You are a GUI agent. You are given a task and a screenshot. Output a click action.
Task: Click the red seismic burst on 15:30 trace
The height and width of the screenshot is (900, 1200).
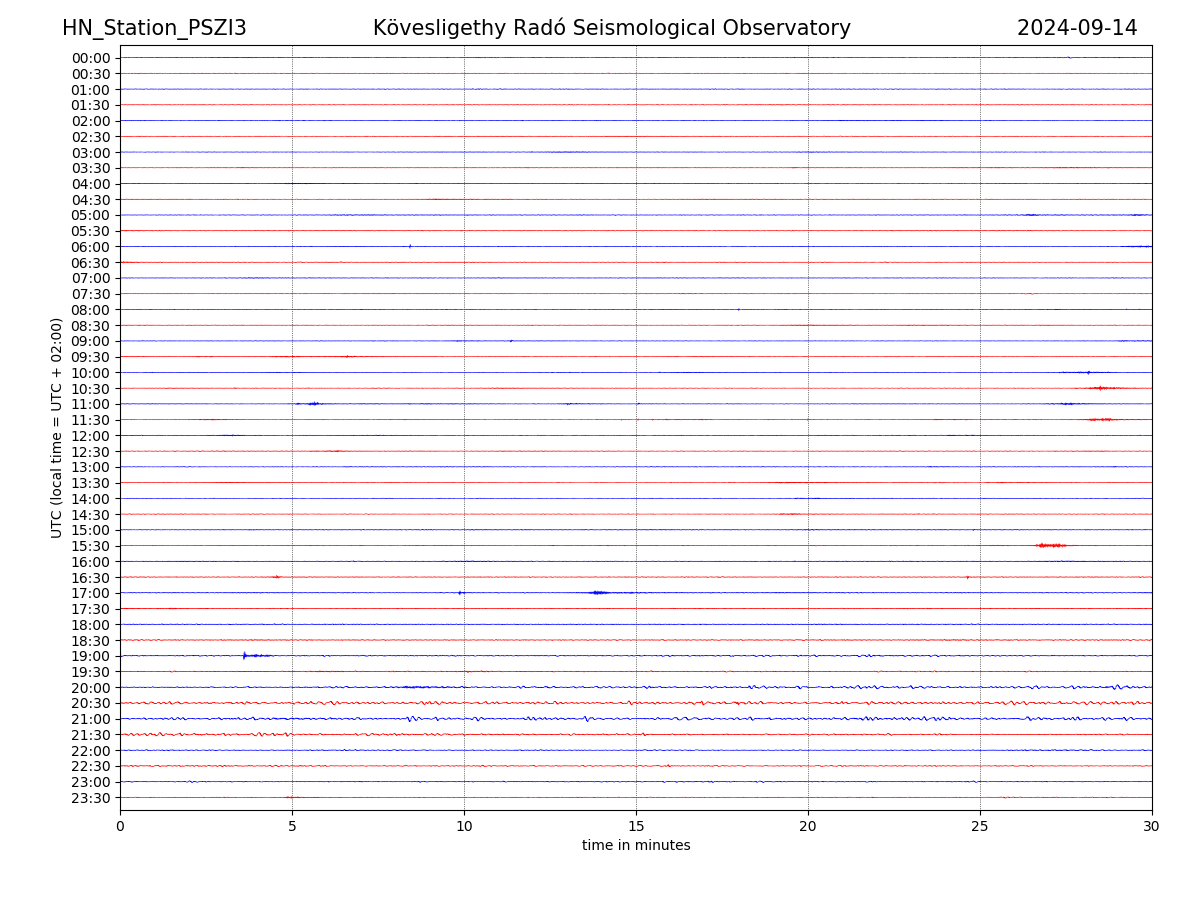point(1050,545)
